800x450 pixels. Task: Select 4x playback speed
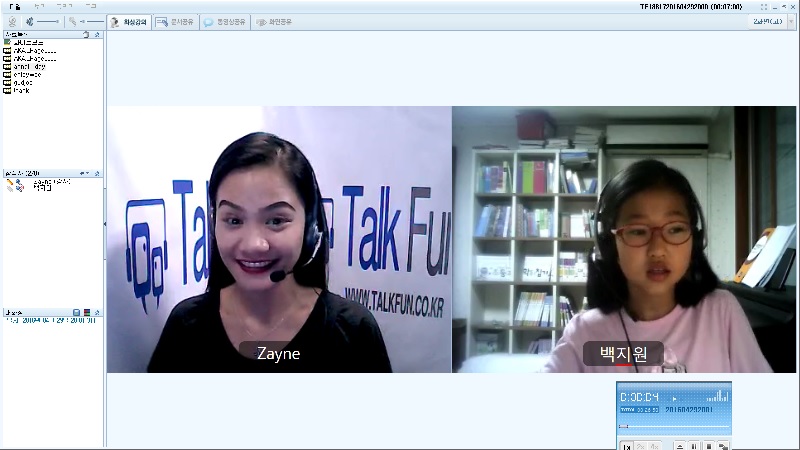click(655, 445)
